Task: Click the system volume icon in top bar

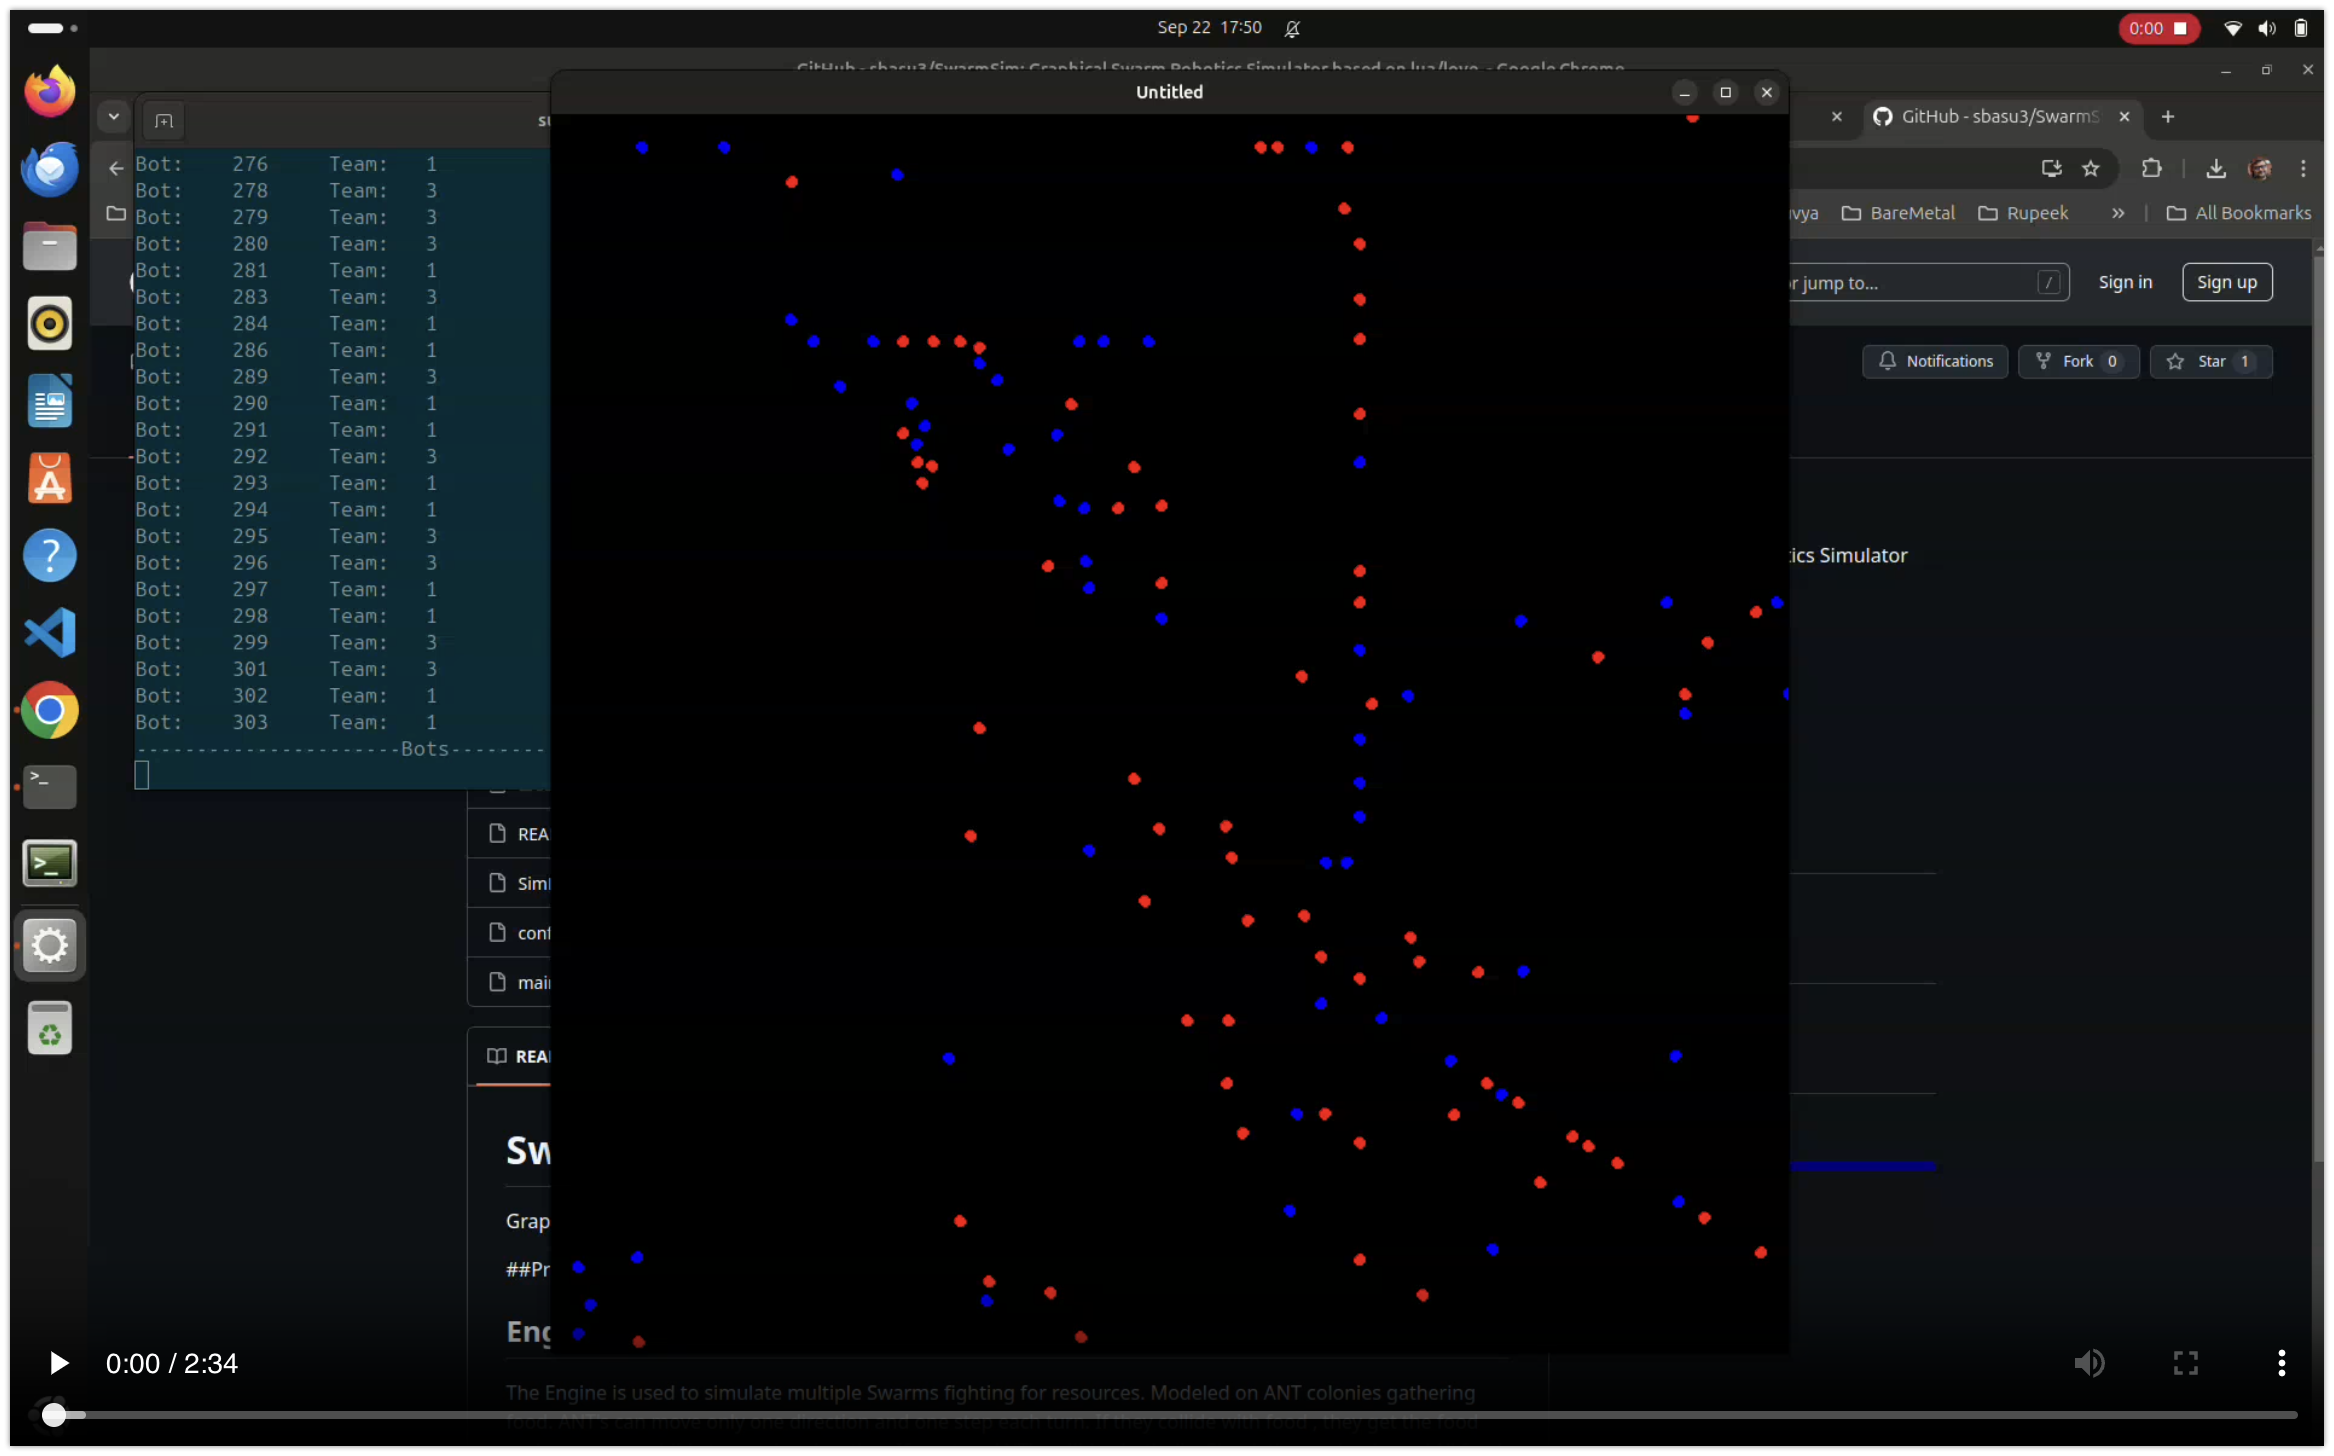Action: pos(2267,28)
